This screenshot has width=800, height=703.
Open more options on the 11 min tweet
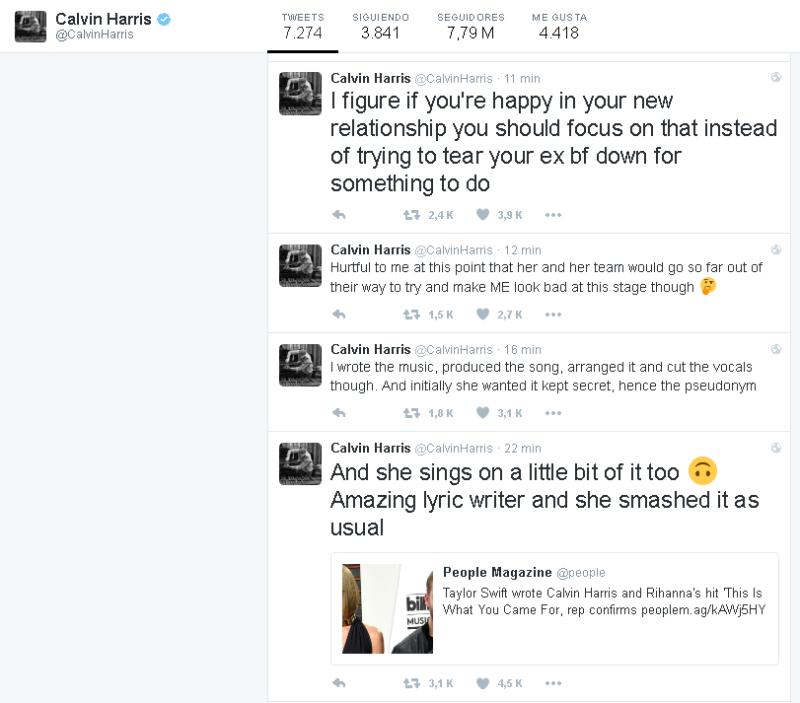tap(553, 215)
